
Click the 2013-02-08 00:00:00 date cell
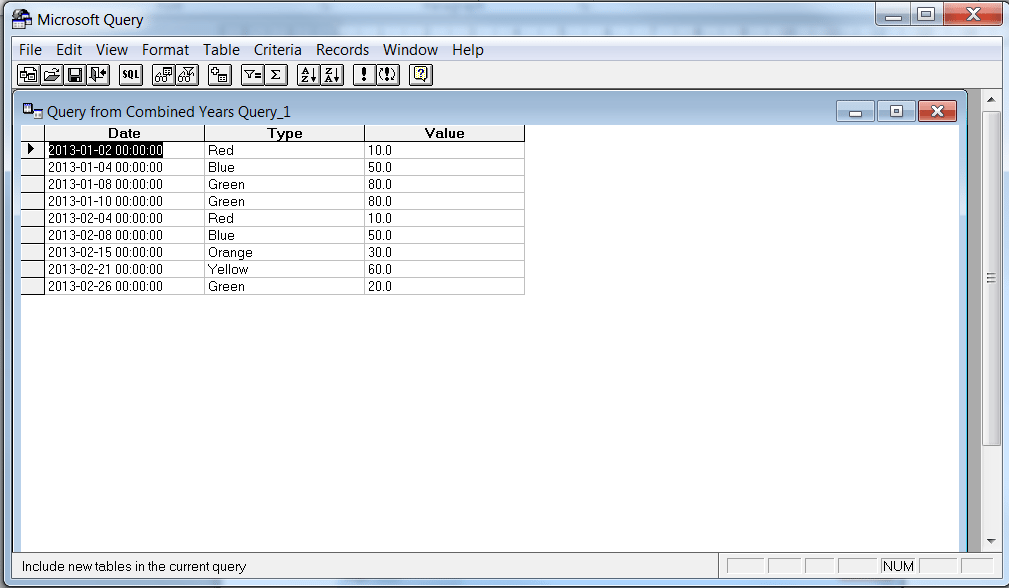(124, 235)
